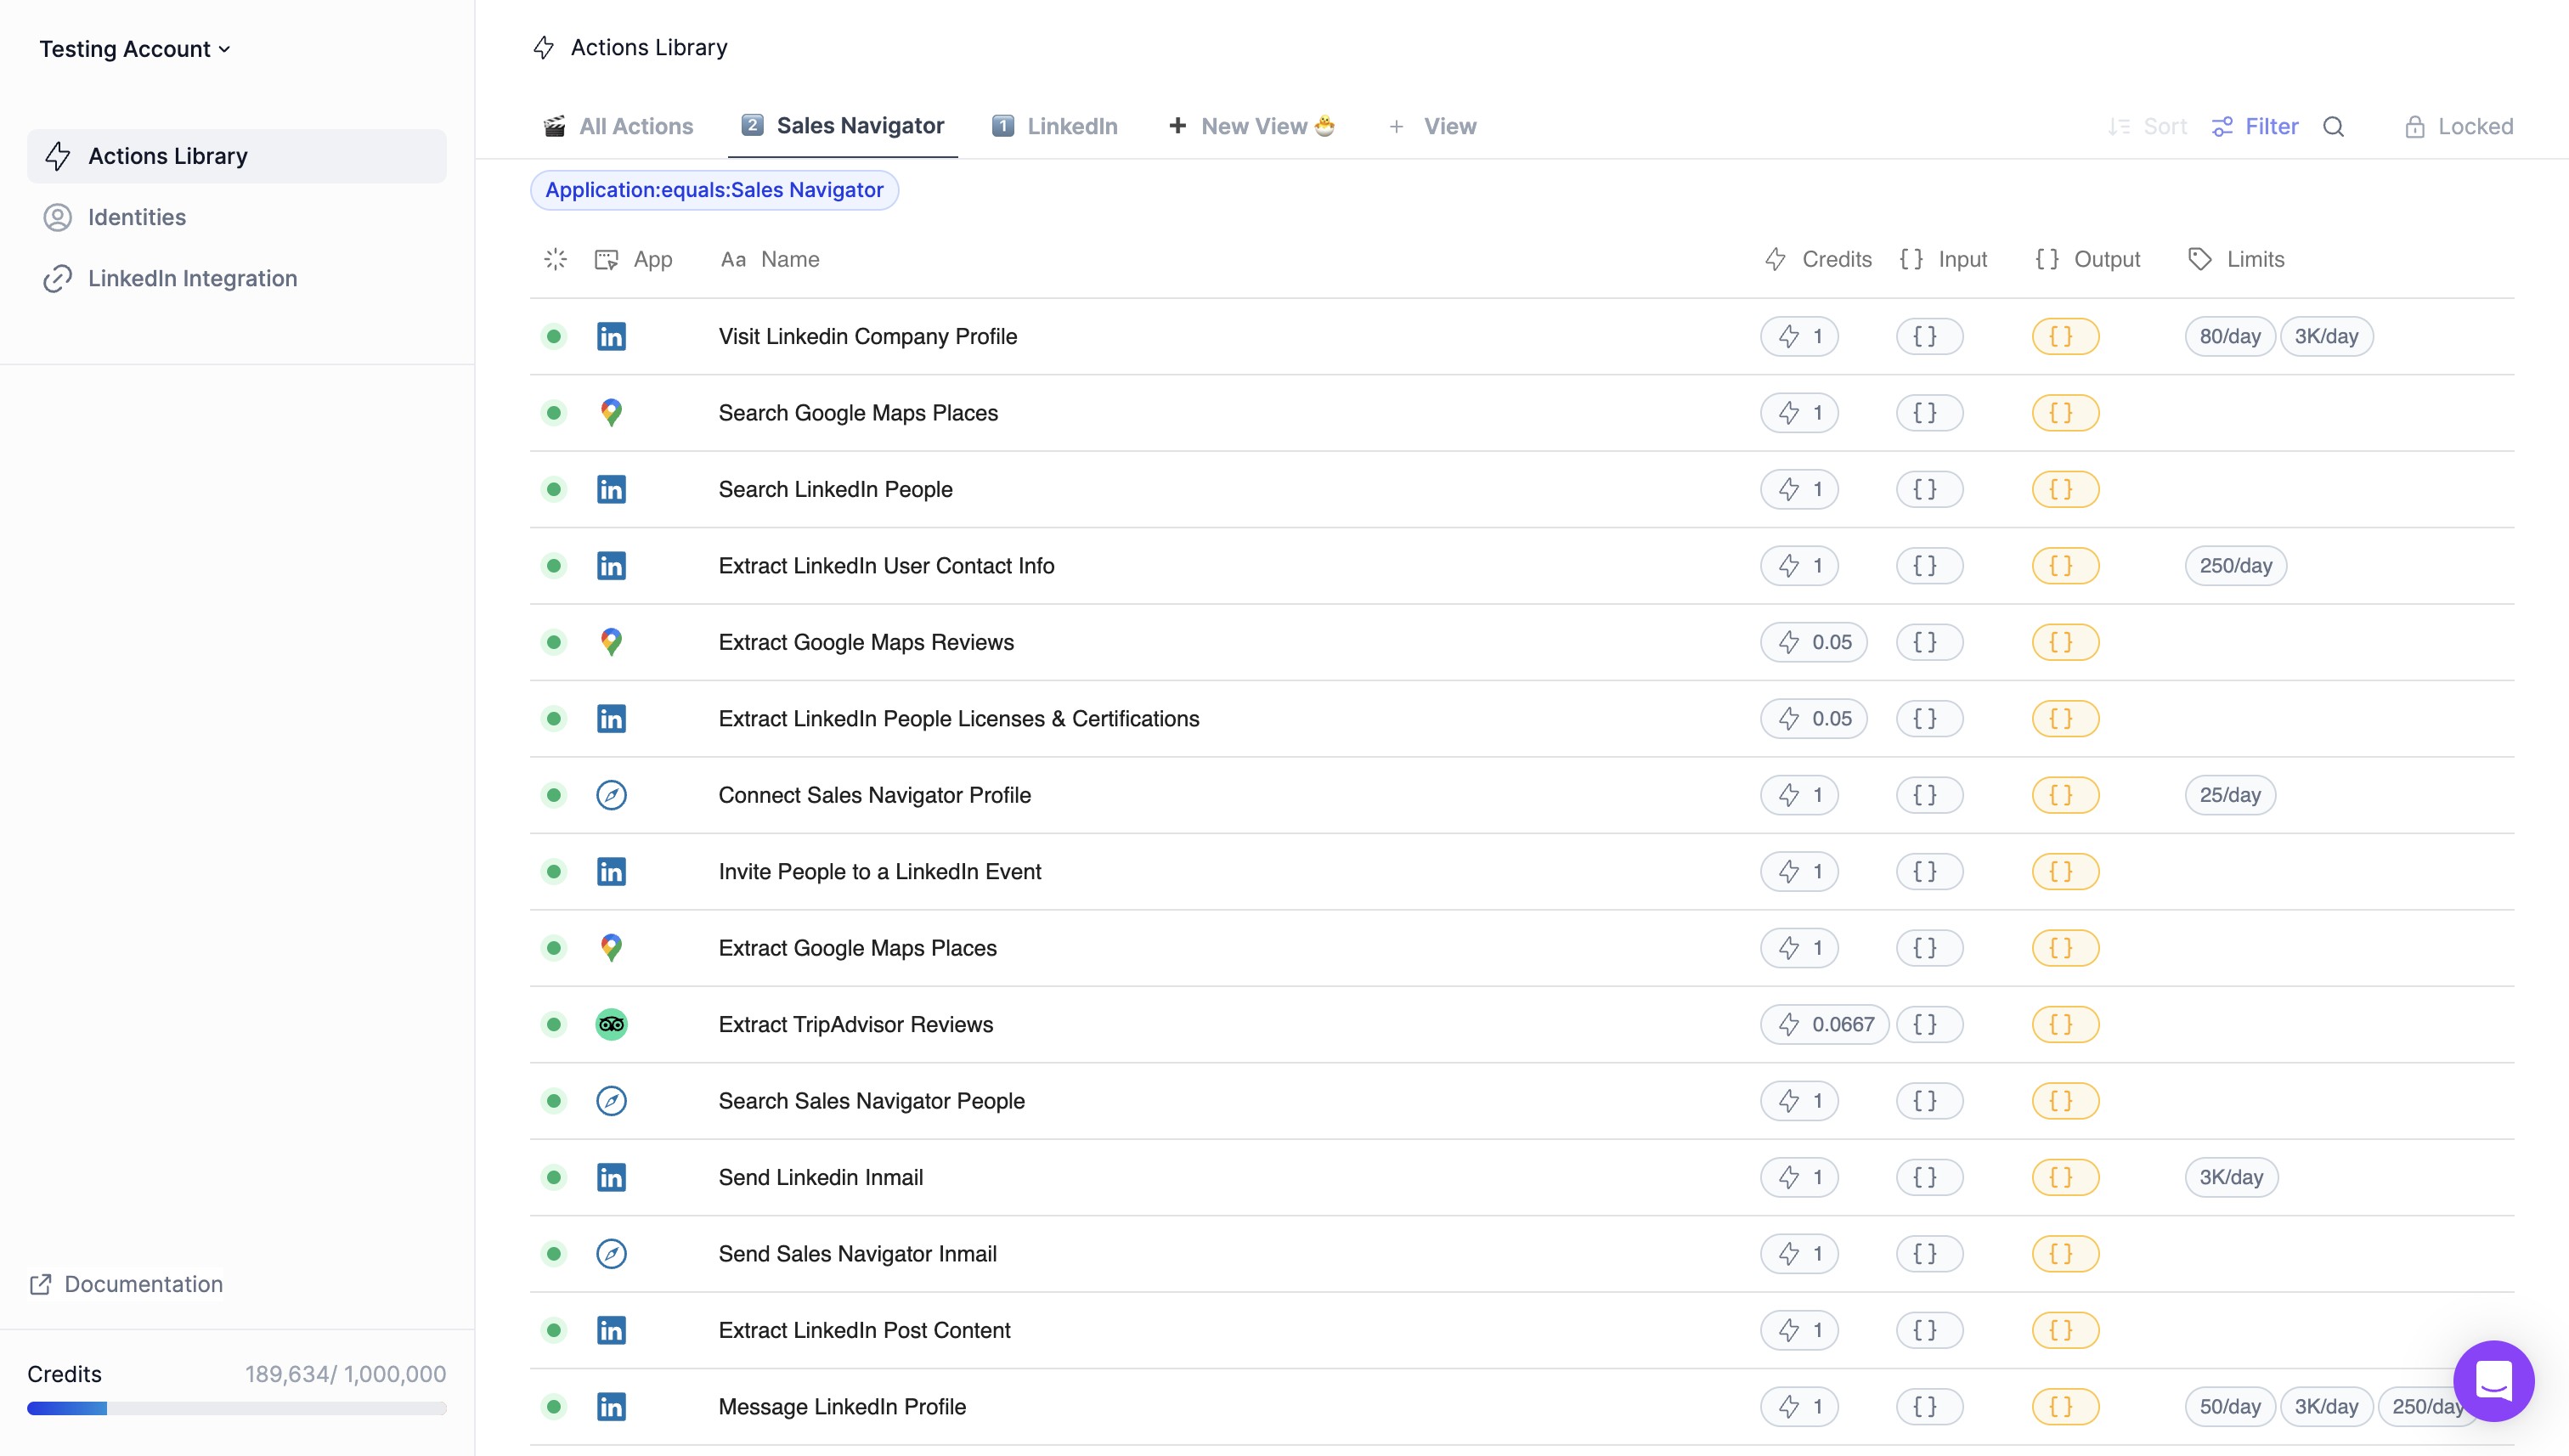Click the LinkedIn app icon for Visit Linkedin Company Profile
Viewport: 2569px width, 1456px height.
click(x=611, y=336)
